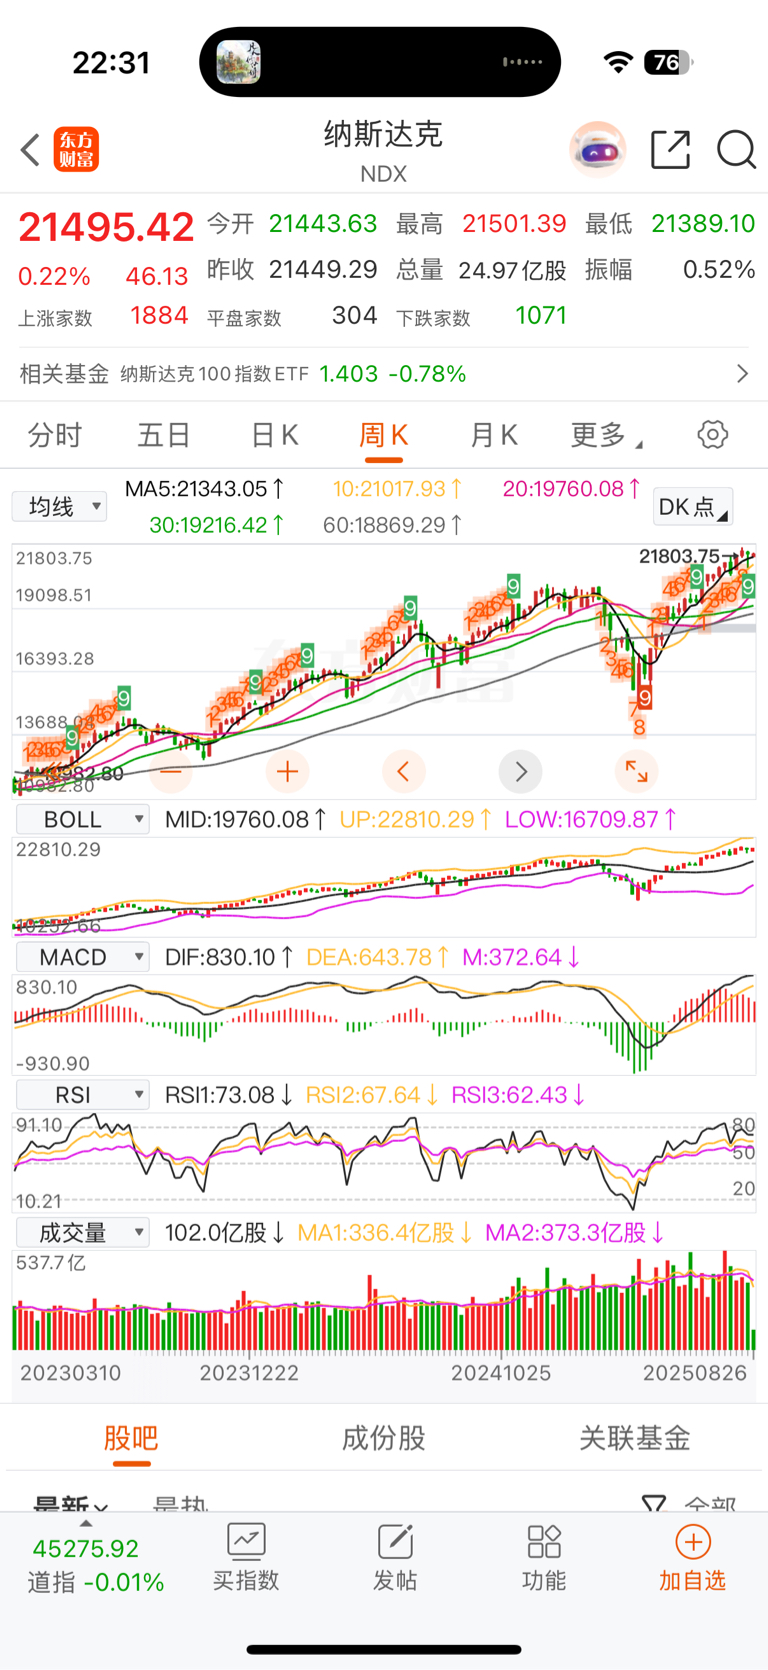Open the BOLL indicator dropdown
Screen dimensions: 768x1670
[83, 819]
